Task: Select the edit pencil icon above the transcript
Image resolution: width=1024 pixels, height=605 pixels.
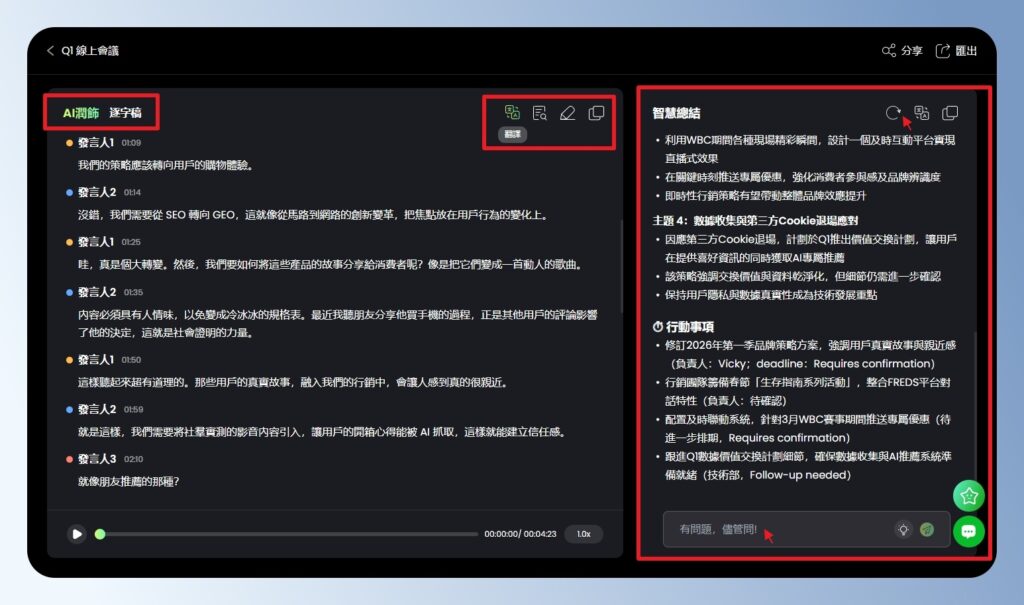Action: point(568,113)
